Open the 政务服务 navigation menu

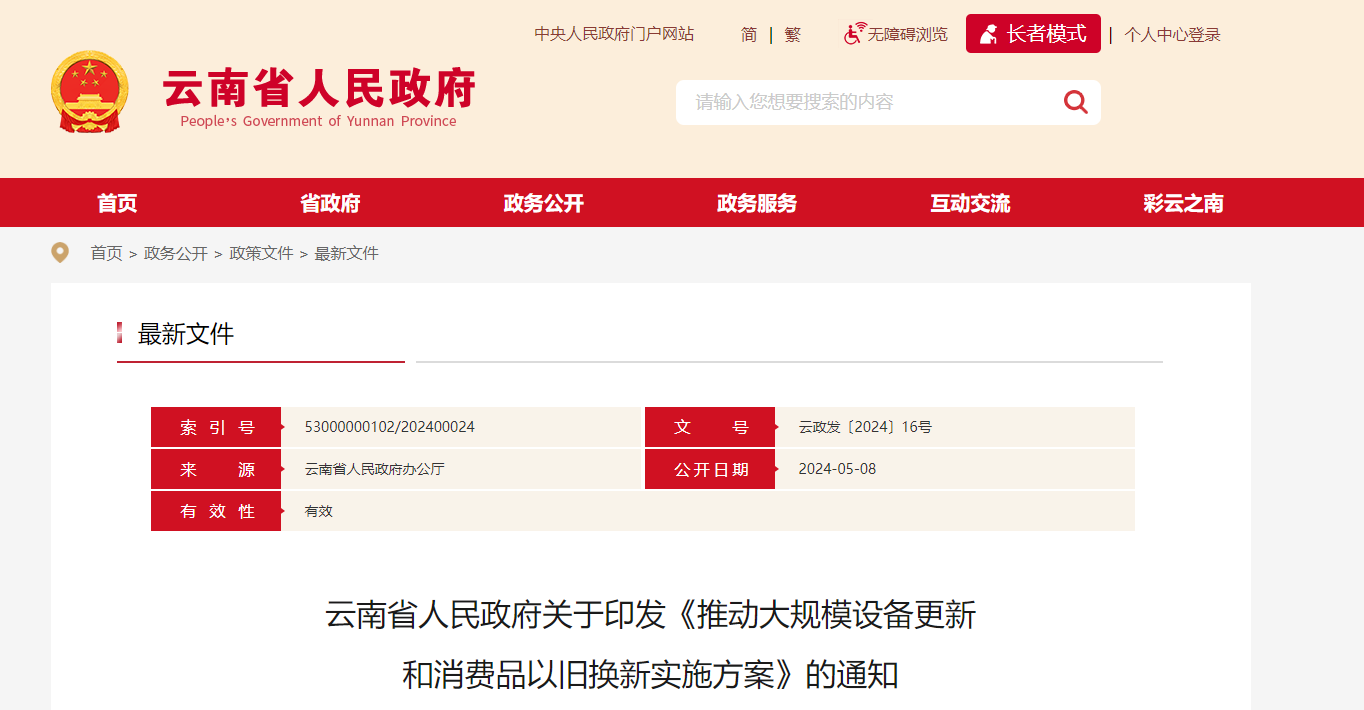(x=756, y=204)
